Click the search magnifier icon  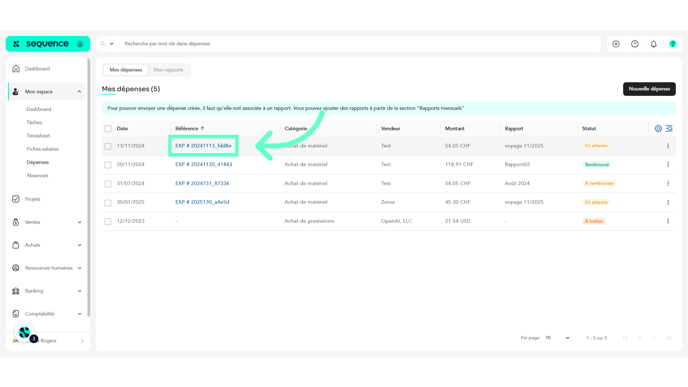[x=103, y=44]
